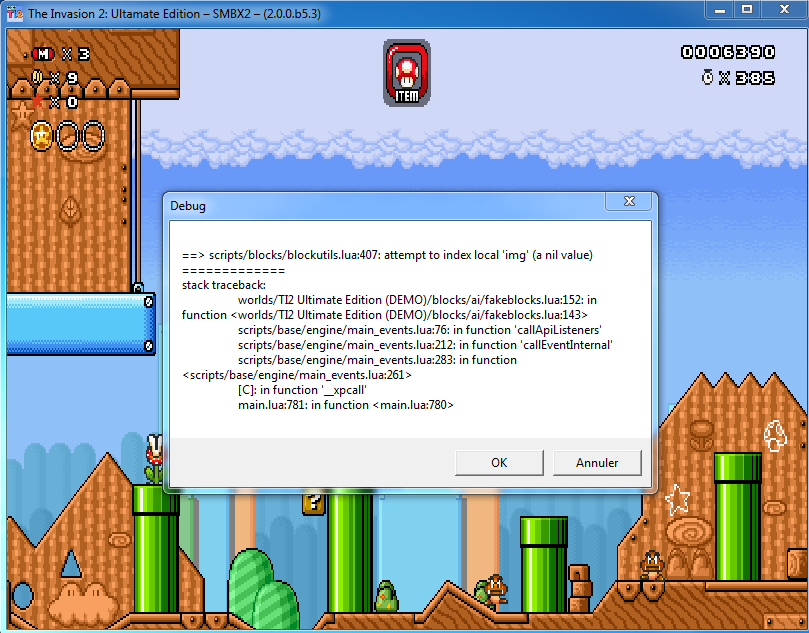The width and height of the screenshot is (809, 633).
Task: Click the Goomba near the slope bottom
Action: coord(496,588)
